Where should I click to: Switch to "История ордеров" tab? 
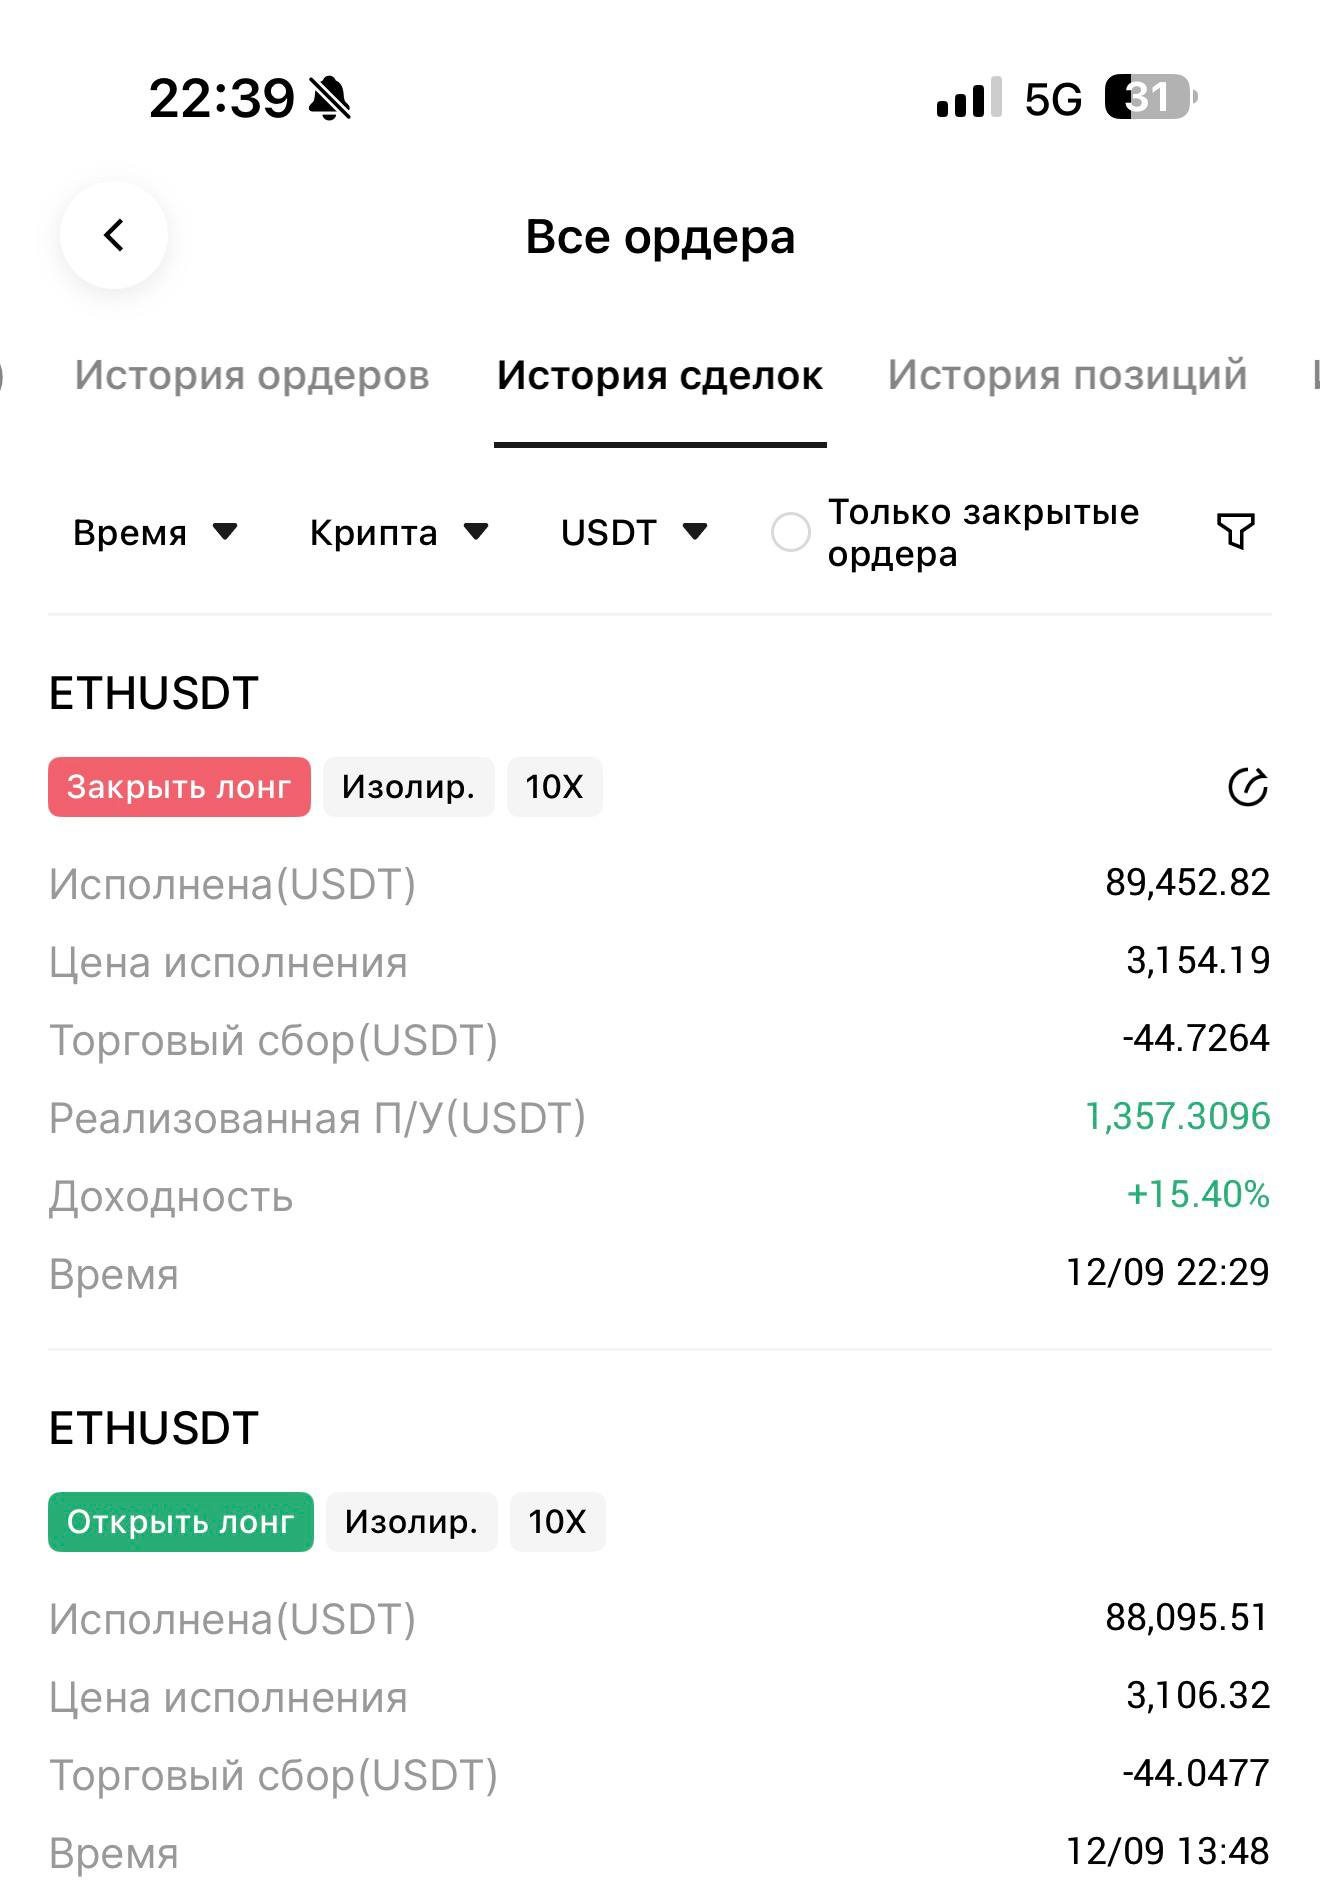(252, 375)
